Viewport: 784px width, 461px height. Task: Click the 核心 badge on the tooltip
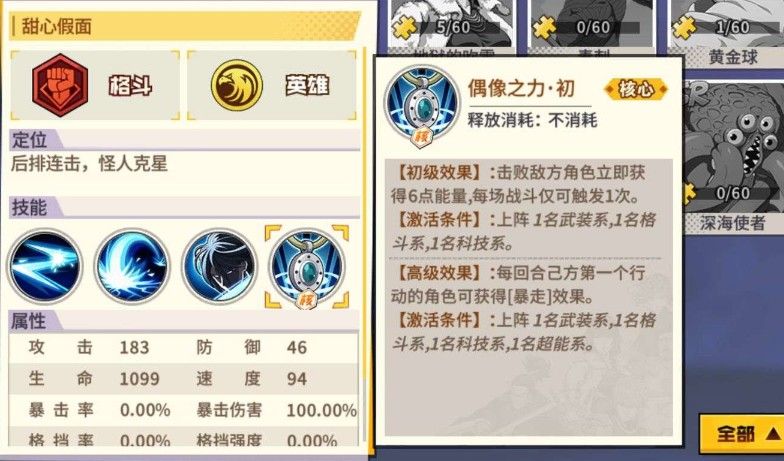coord(636,90)
